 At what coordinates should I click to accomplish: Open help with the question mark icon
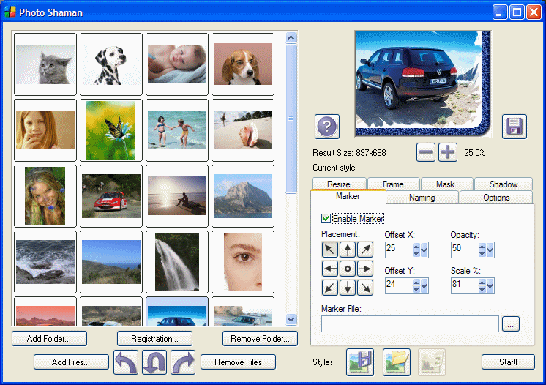(x=327, y=126)
